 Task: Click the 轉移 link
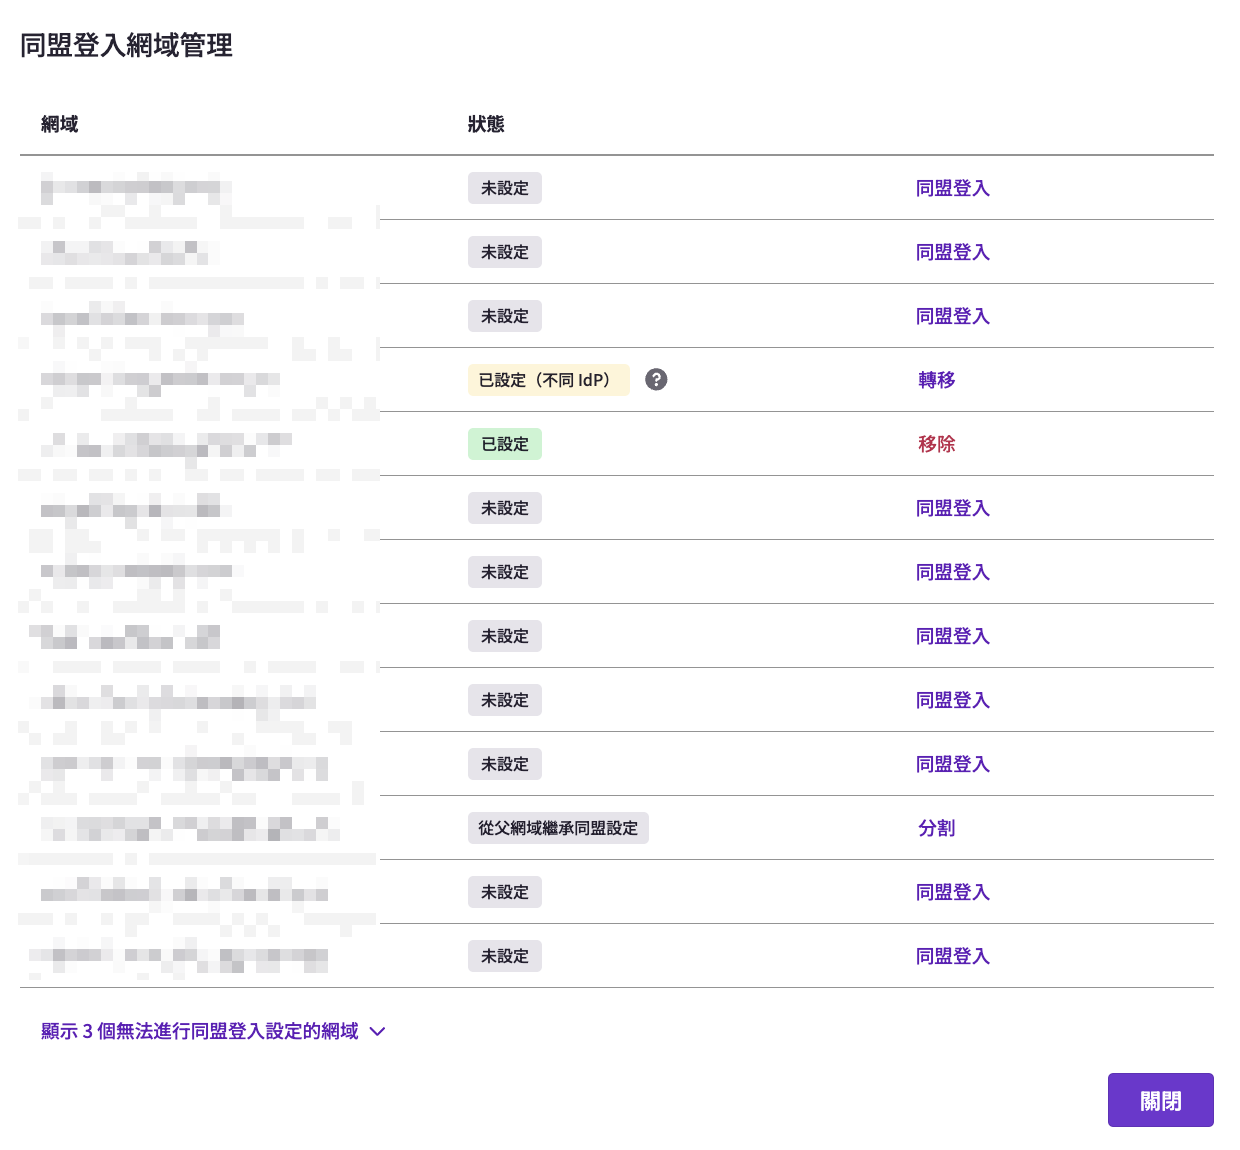pyautogui.click(x=937, y=380)
